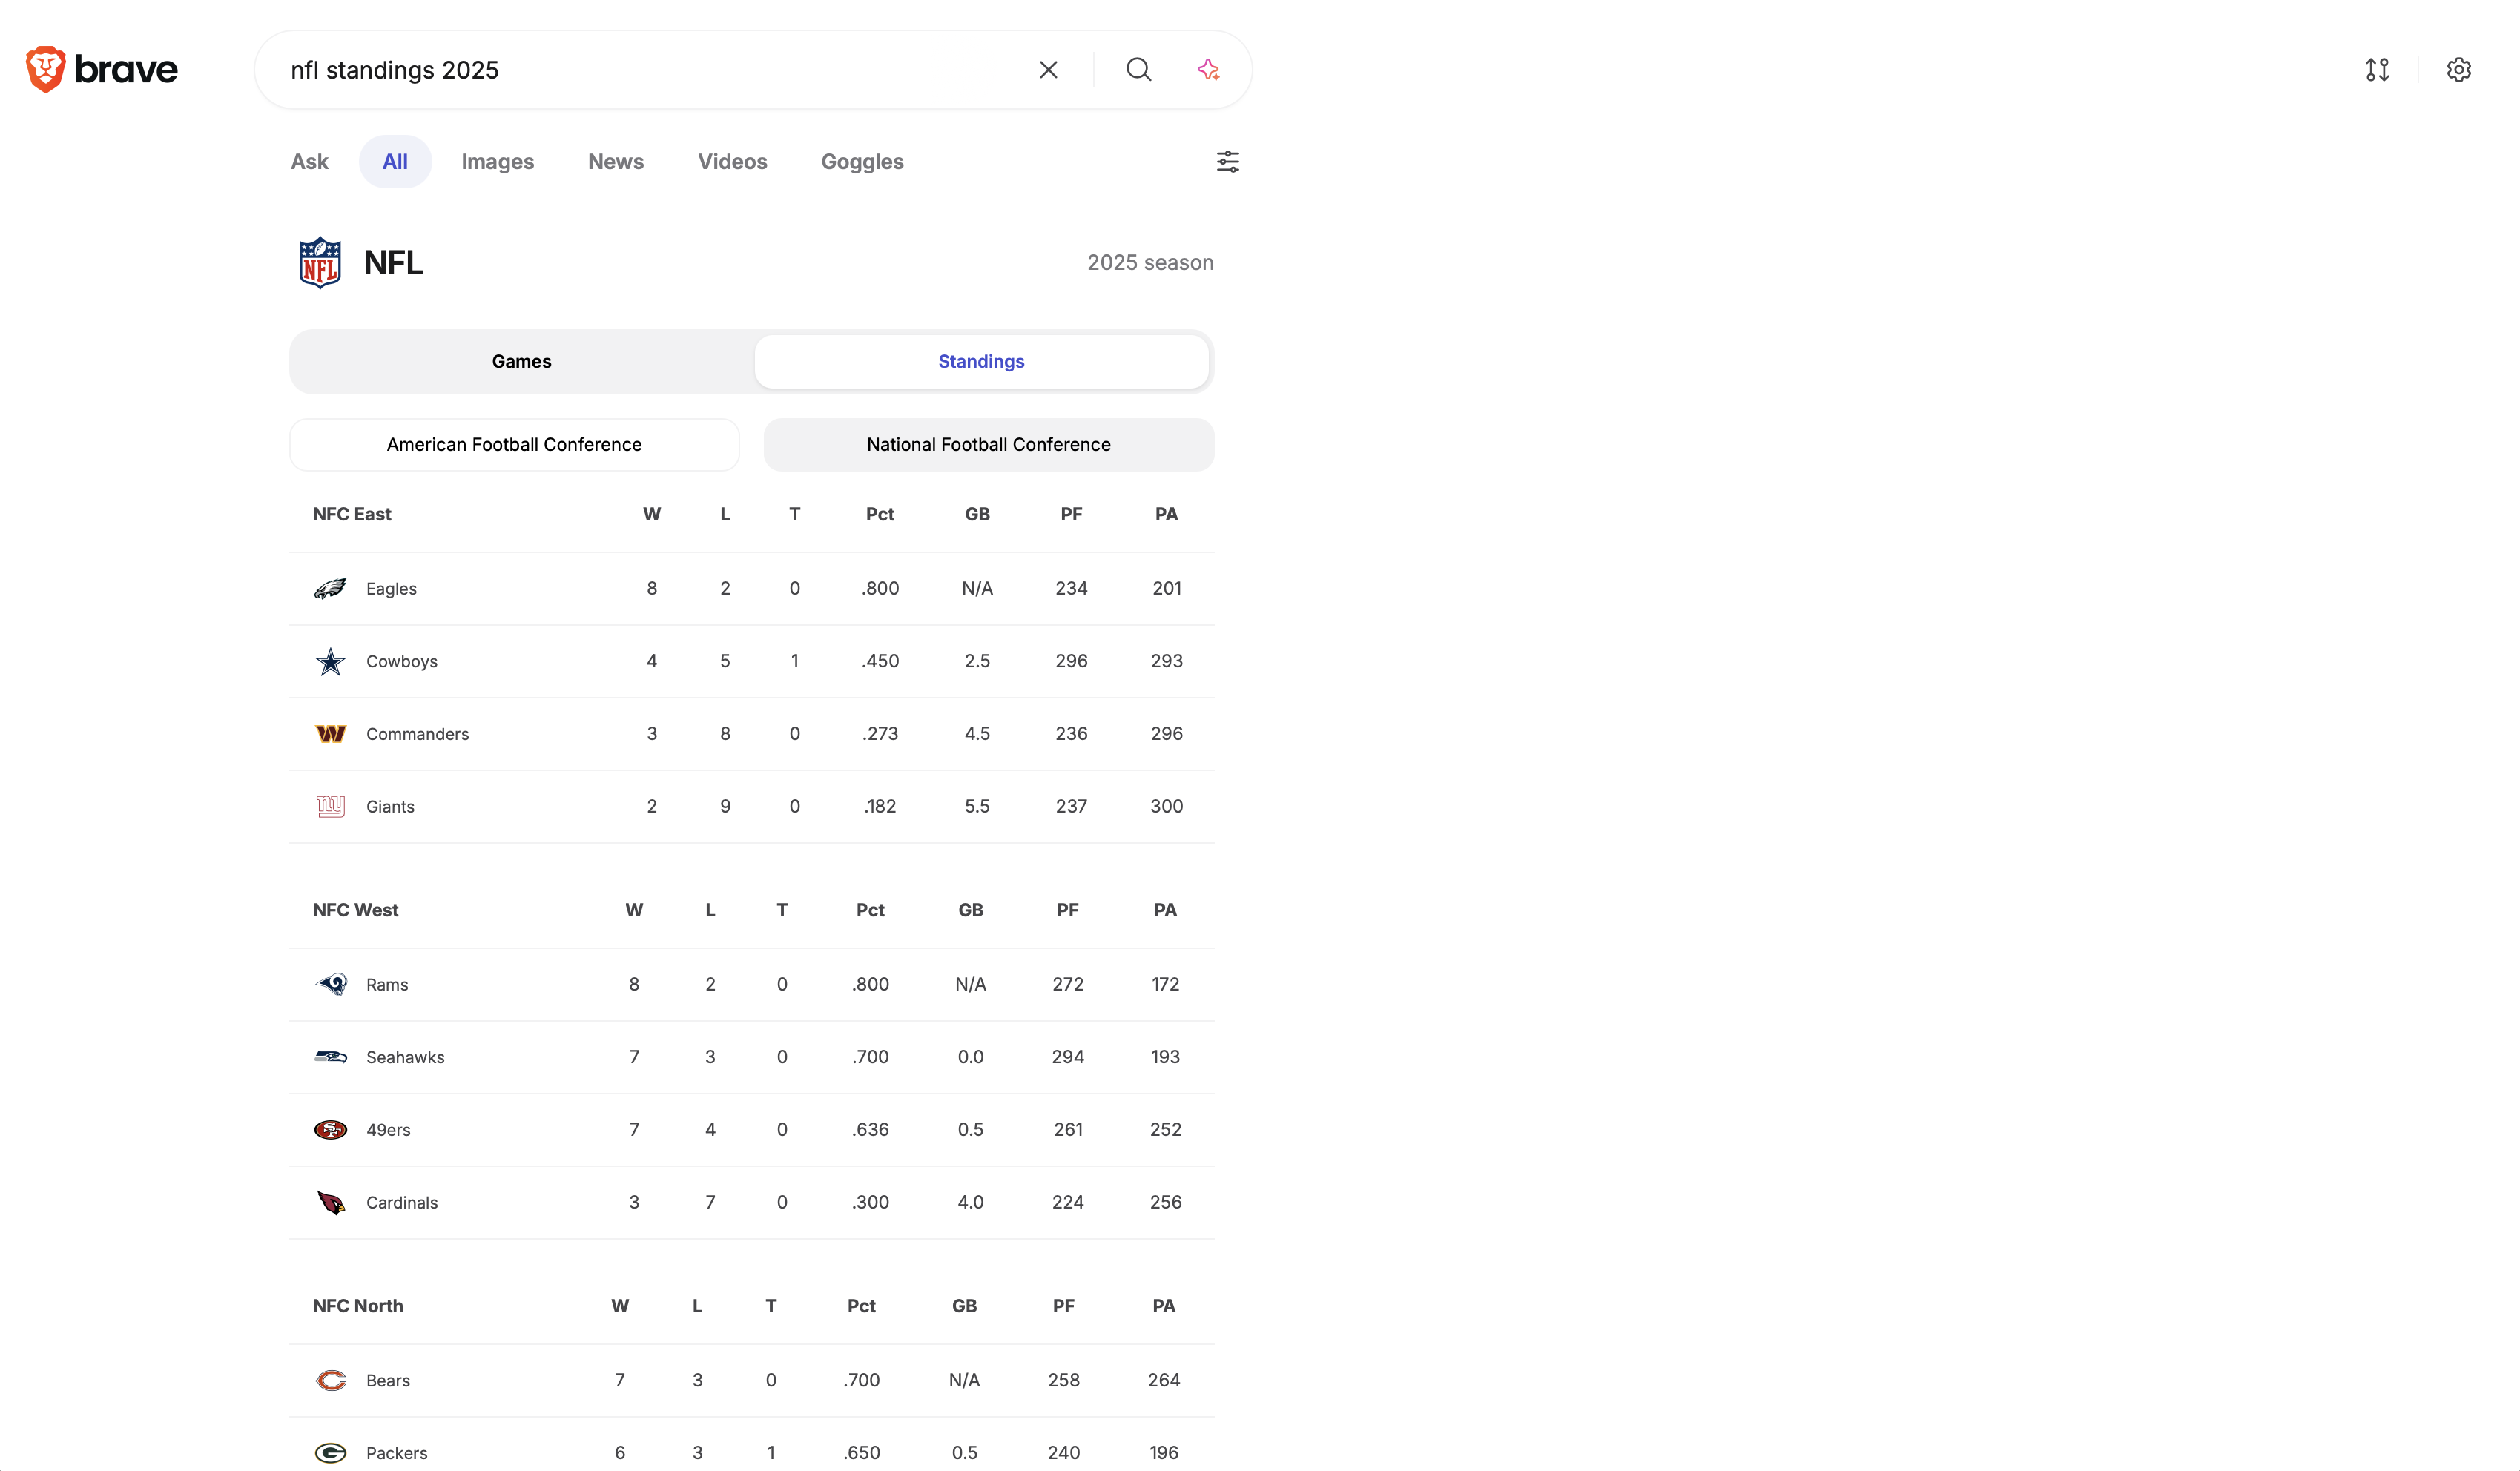Screen dimensions: 2520x1471
Task: Click the Cowboys star logo
Action: point(330,662)
